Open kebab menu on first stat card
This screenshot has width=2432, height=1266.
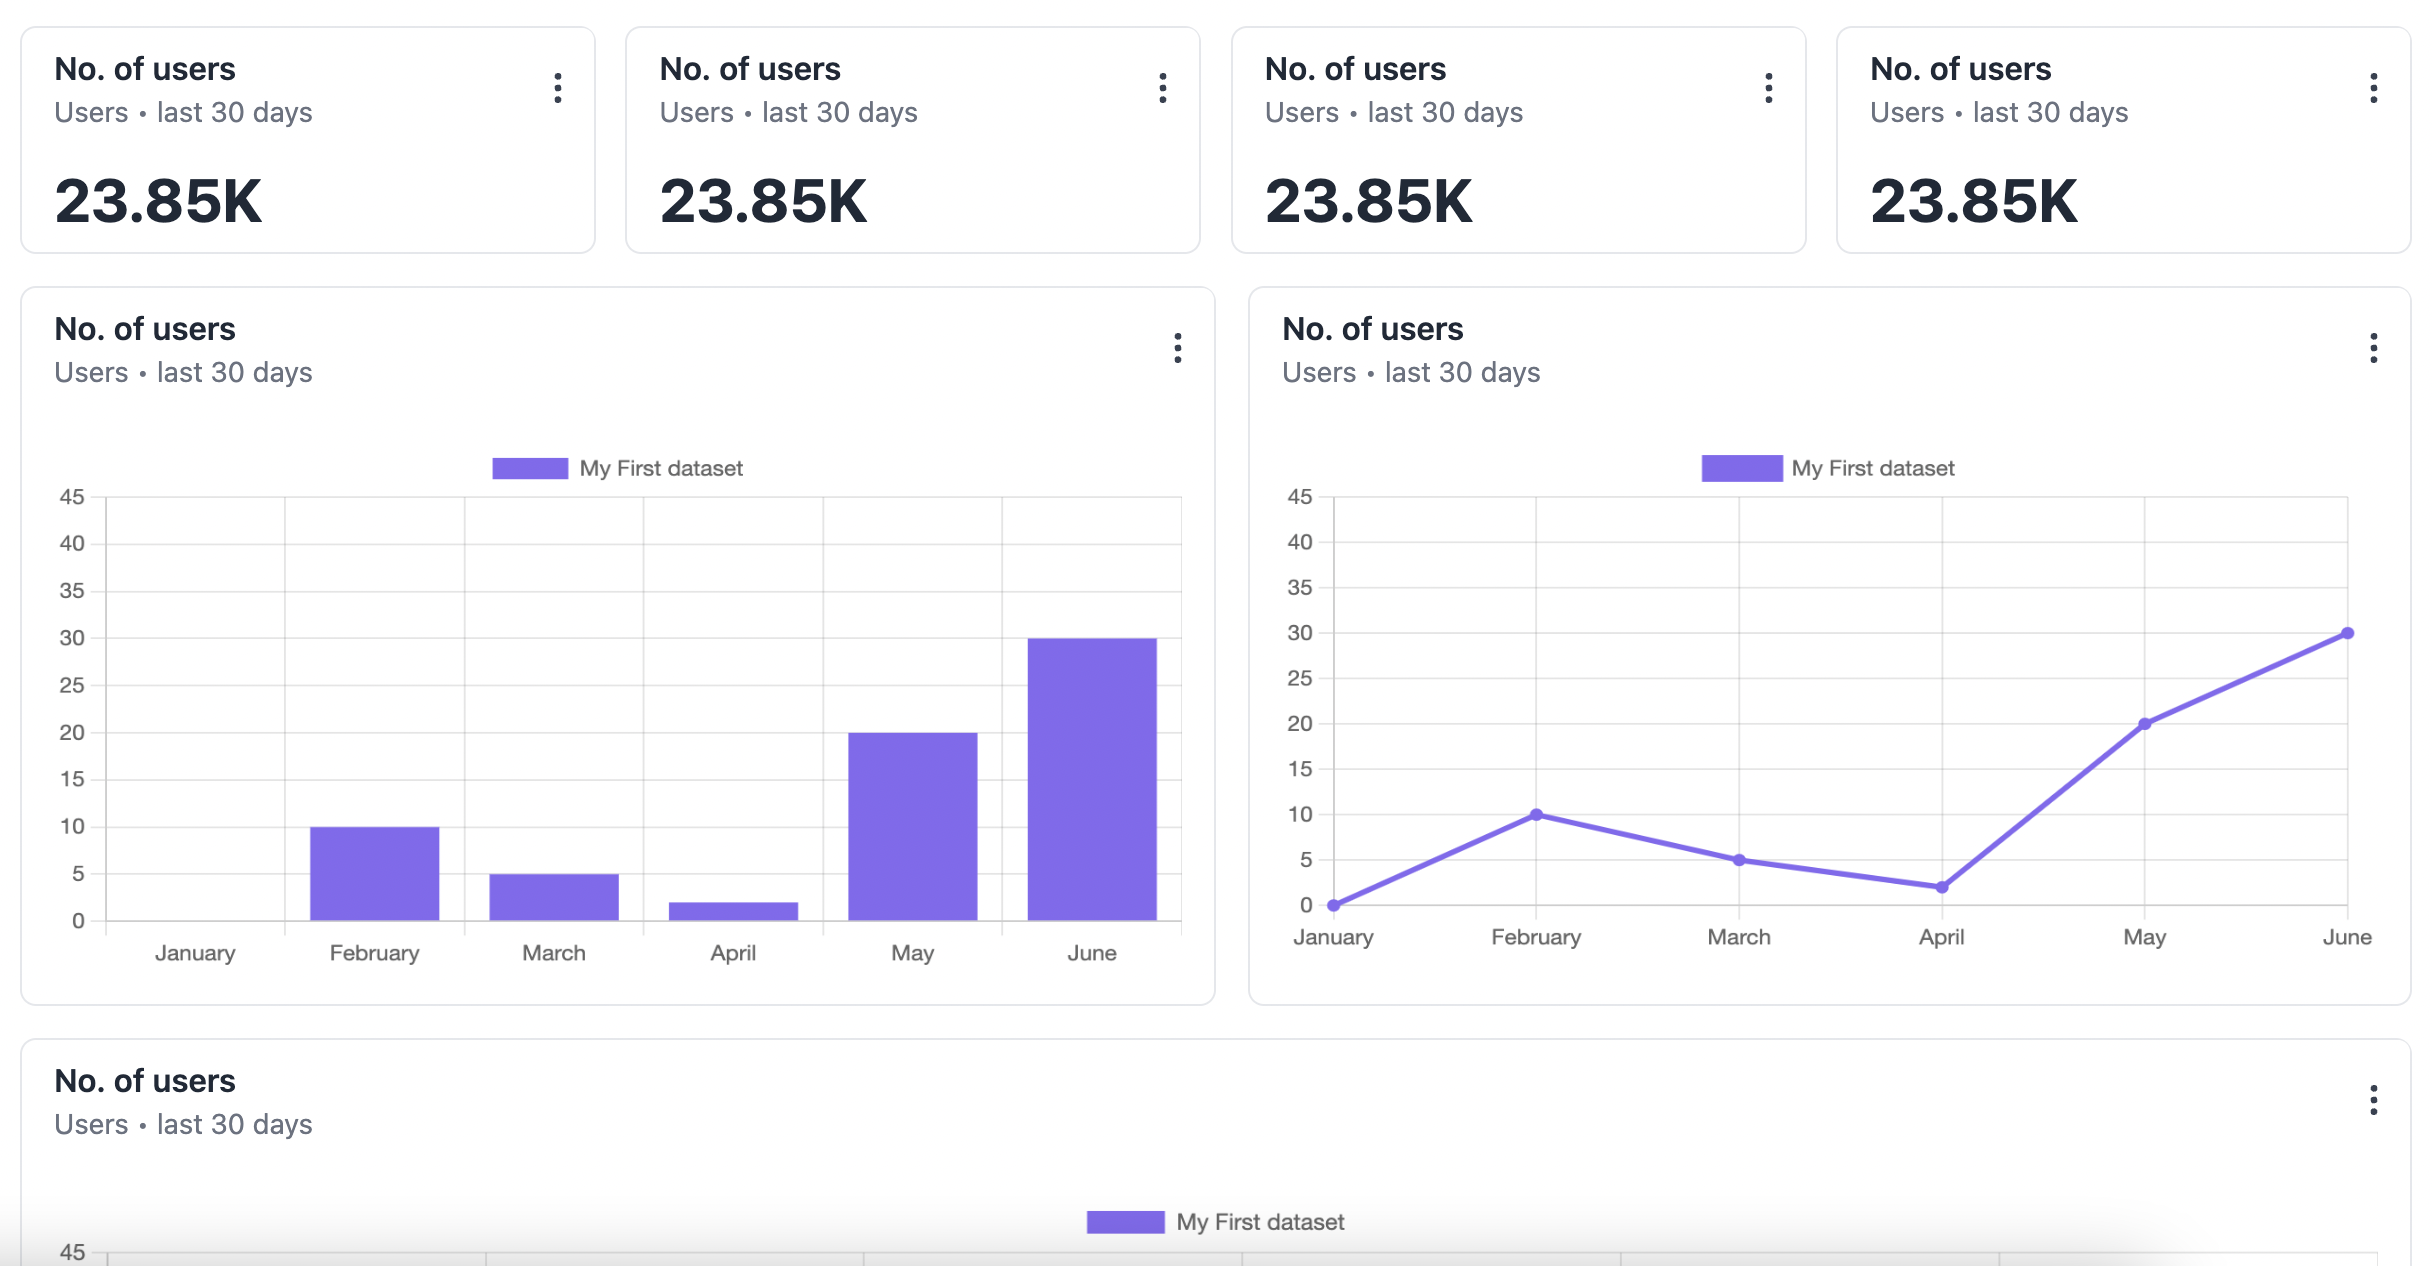click(x=558, y=88)
